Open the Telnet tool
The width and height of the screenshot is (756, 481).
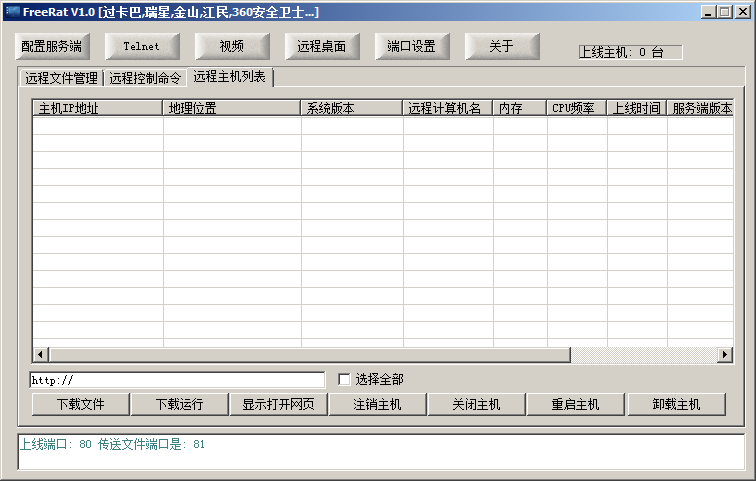click(x=141, y=47)
